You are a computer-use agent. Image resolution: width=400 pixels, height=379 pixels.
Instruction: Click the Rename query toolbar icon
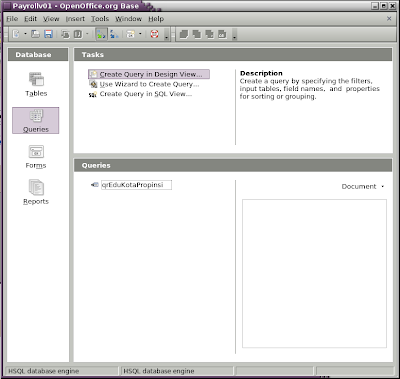pyautogui.click(x=222, y=34)
